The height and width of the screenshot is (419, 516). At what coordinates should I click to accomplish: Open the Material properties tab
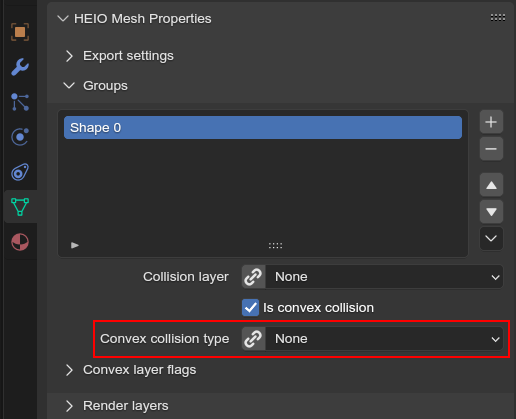pos(20,242)
